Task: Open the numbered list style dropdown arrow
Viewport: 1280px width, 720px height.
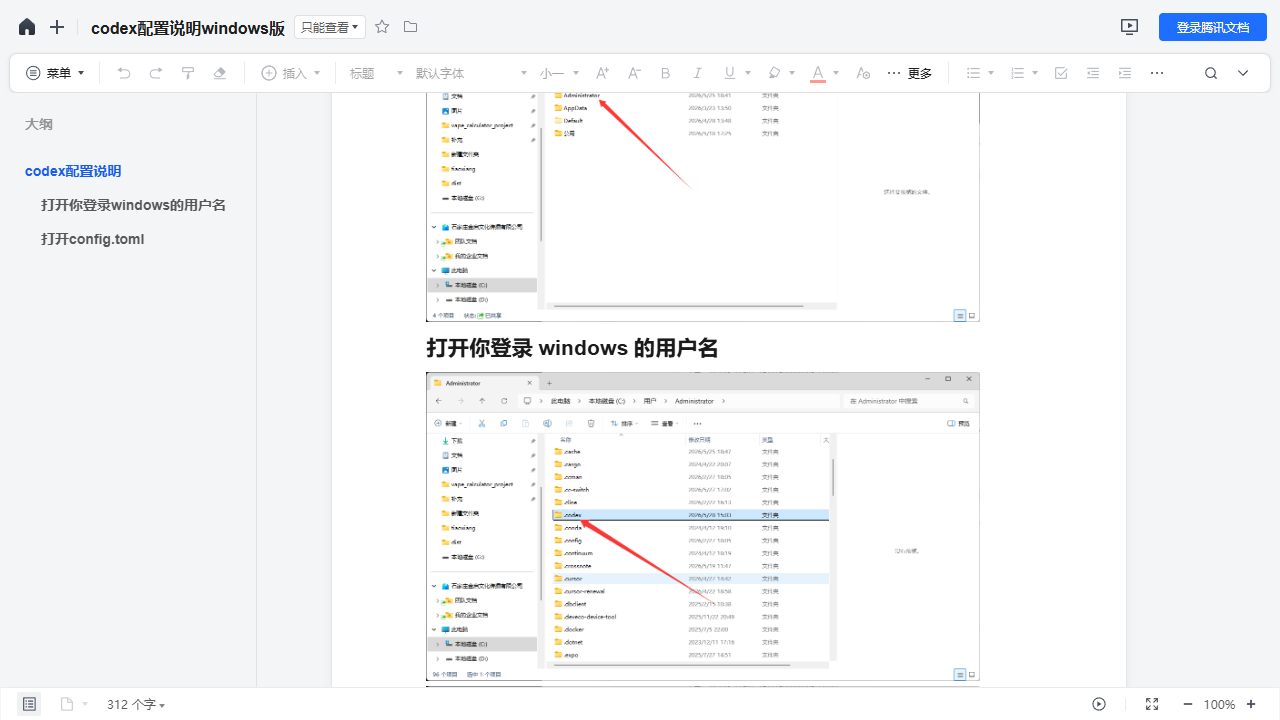Action: [1035, 73]
